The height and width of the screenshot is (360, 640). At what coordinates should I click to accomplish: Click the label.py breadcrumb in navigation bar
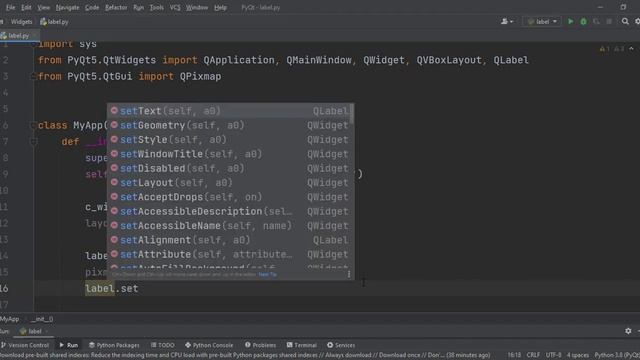pyautogui.click(x=54, y=22)
